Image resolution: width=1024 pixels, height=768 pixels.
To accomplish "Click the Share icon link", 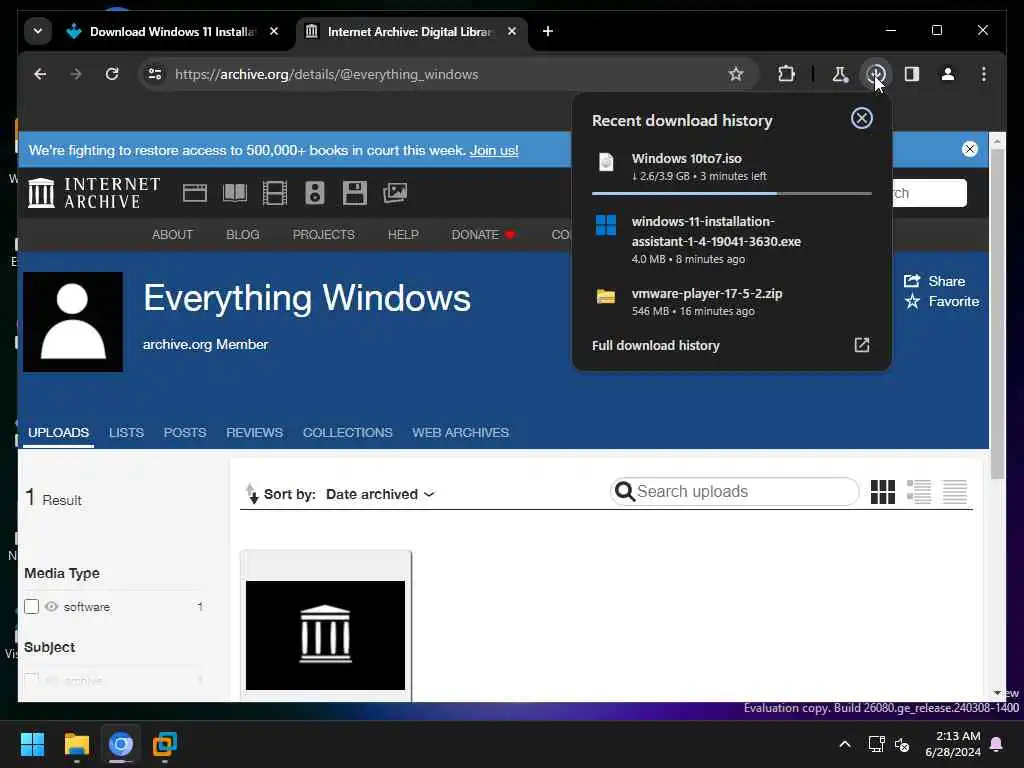I will (934, 281).
